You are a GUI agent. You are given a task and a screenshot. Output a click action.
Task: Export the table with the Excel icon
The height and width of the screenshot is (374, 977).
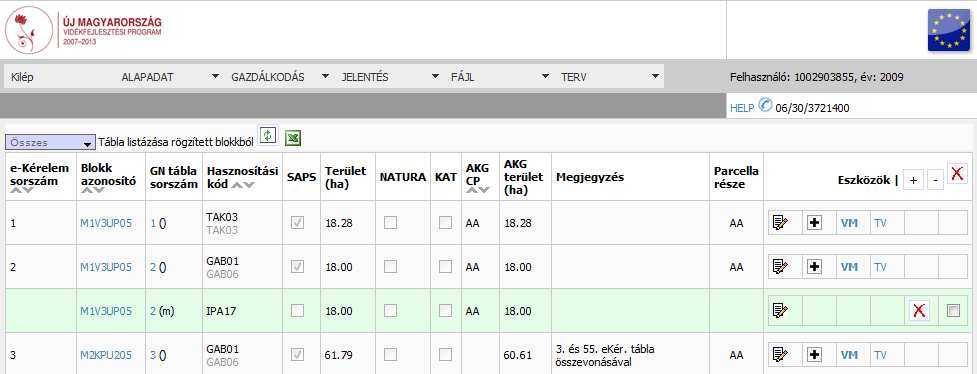(293, 138)
